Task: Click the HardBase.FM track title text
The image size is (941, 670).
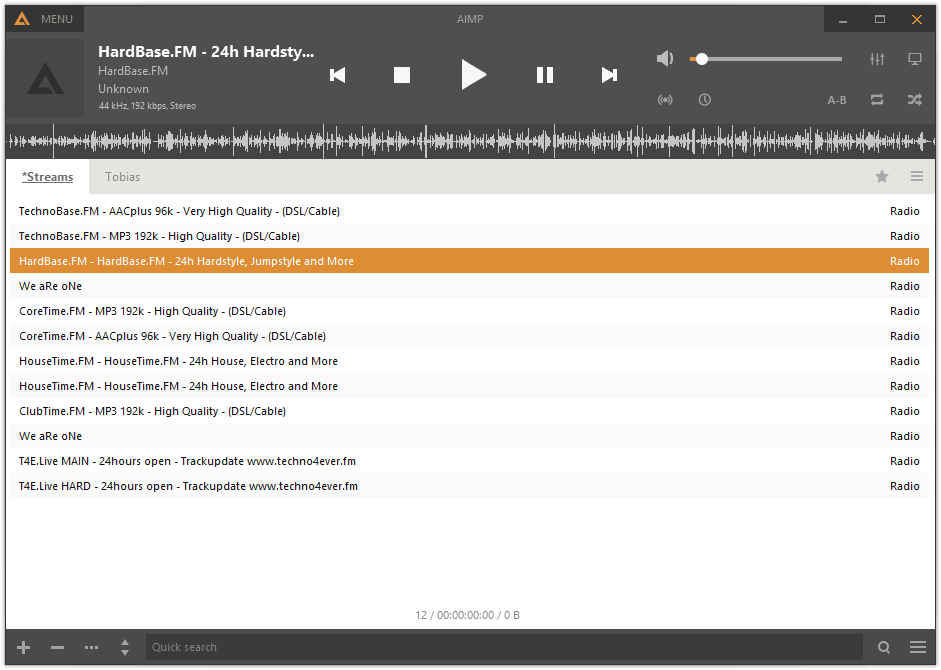Action: (x=206, y=52)
